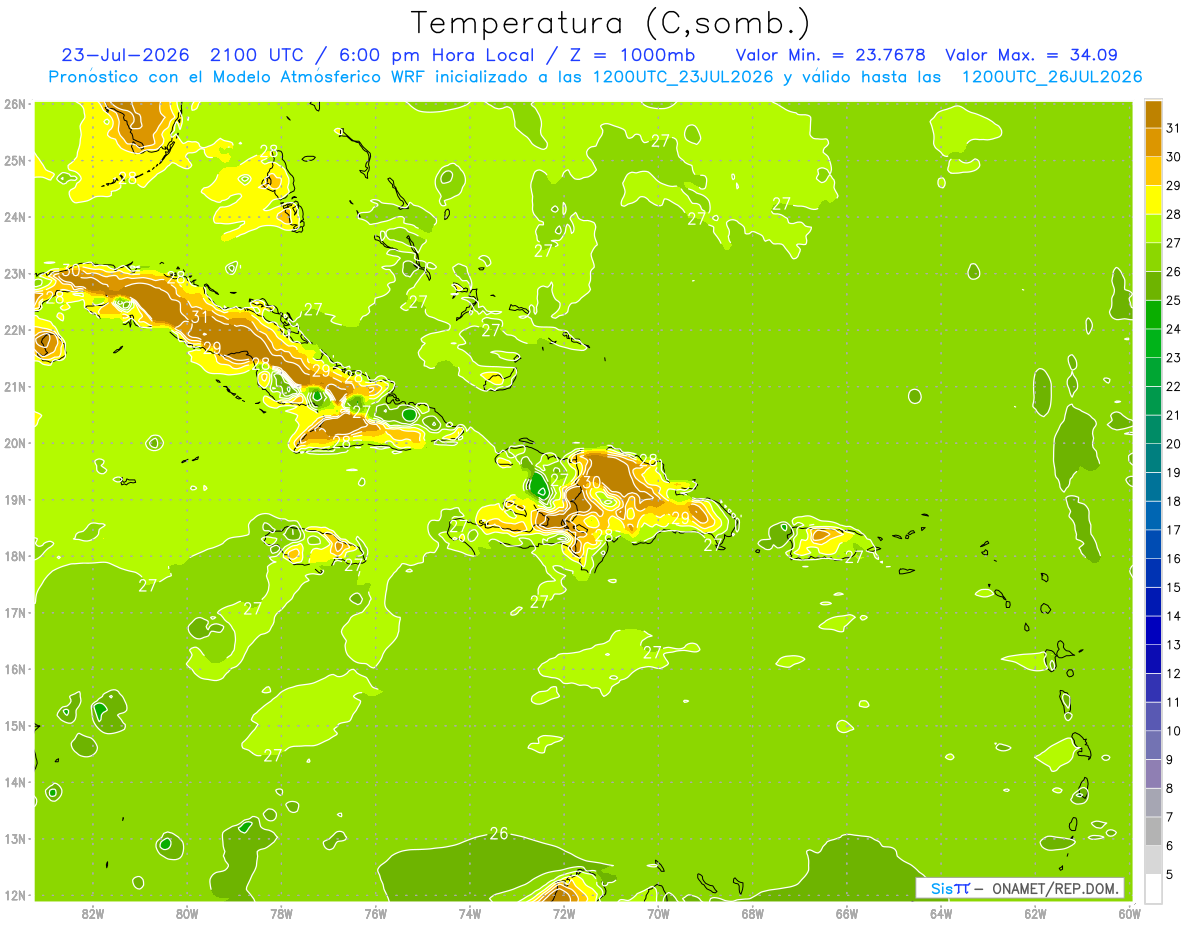This screenshot has width=1200, height=927.
Task: Click the '82W' longitude axis label
Action: click(x=93, y=913)
